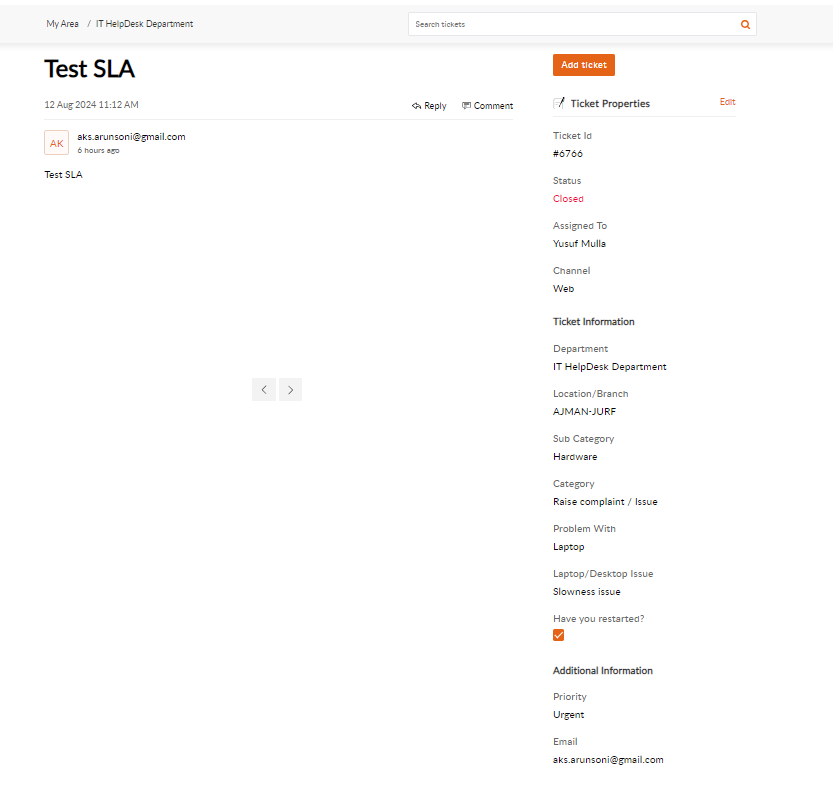Viewport: 833px width, 796px height.
Task: Expand next ticket using right chevron
Action: click(290, 389)
